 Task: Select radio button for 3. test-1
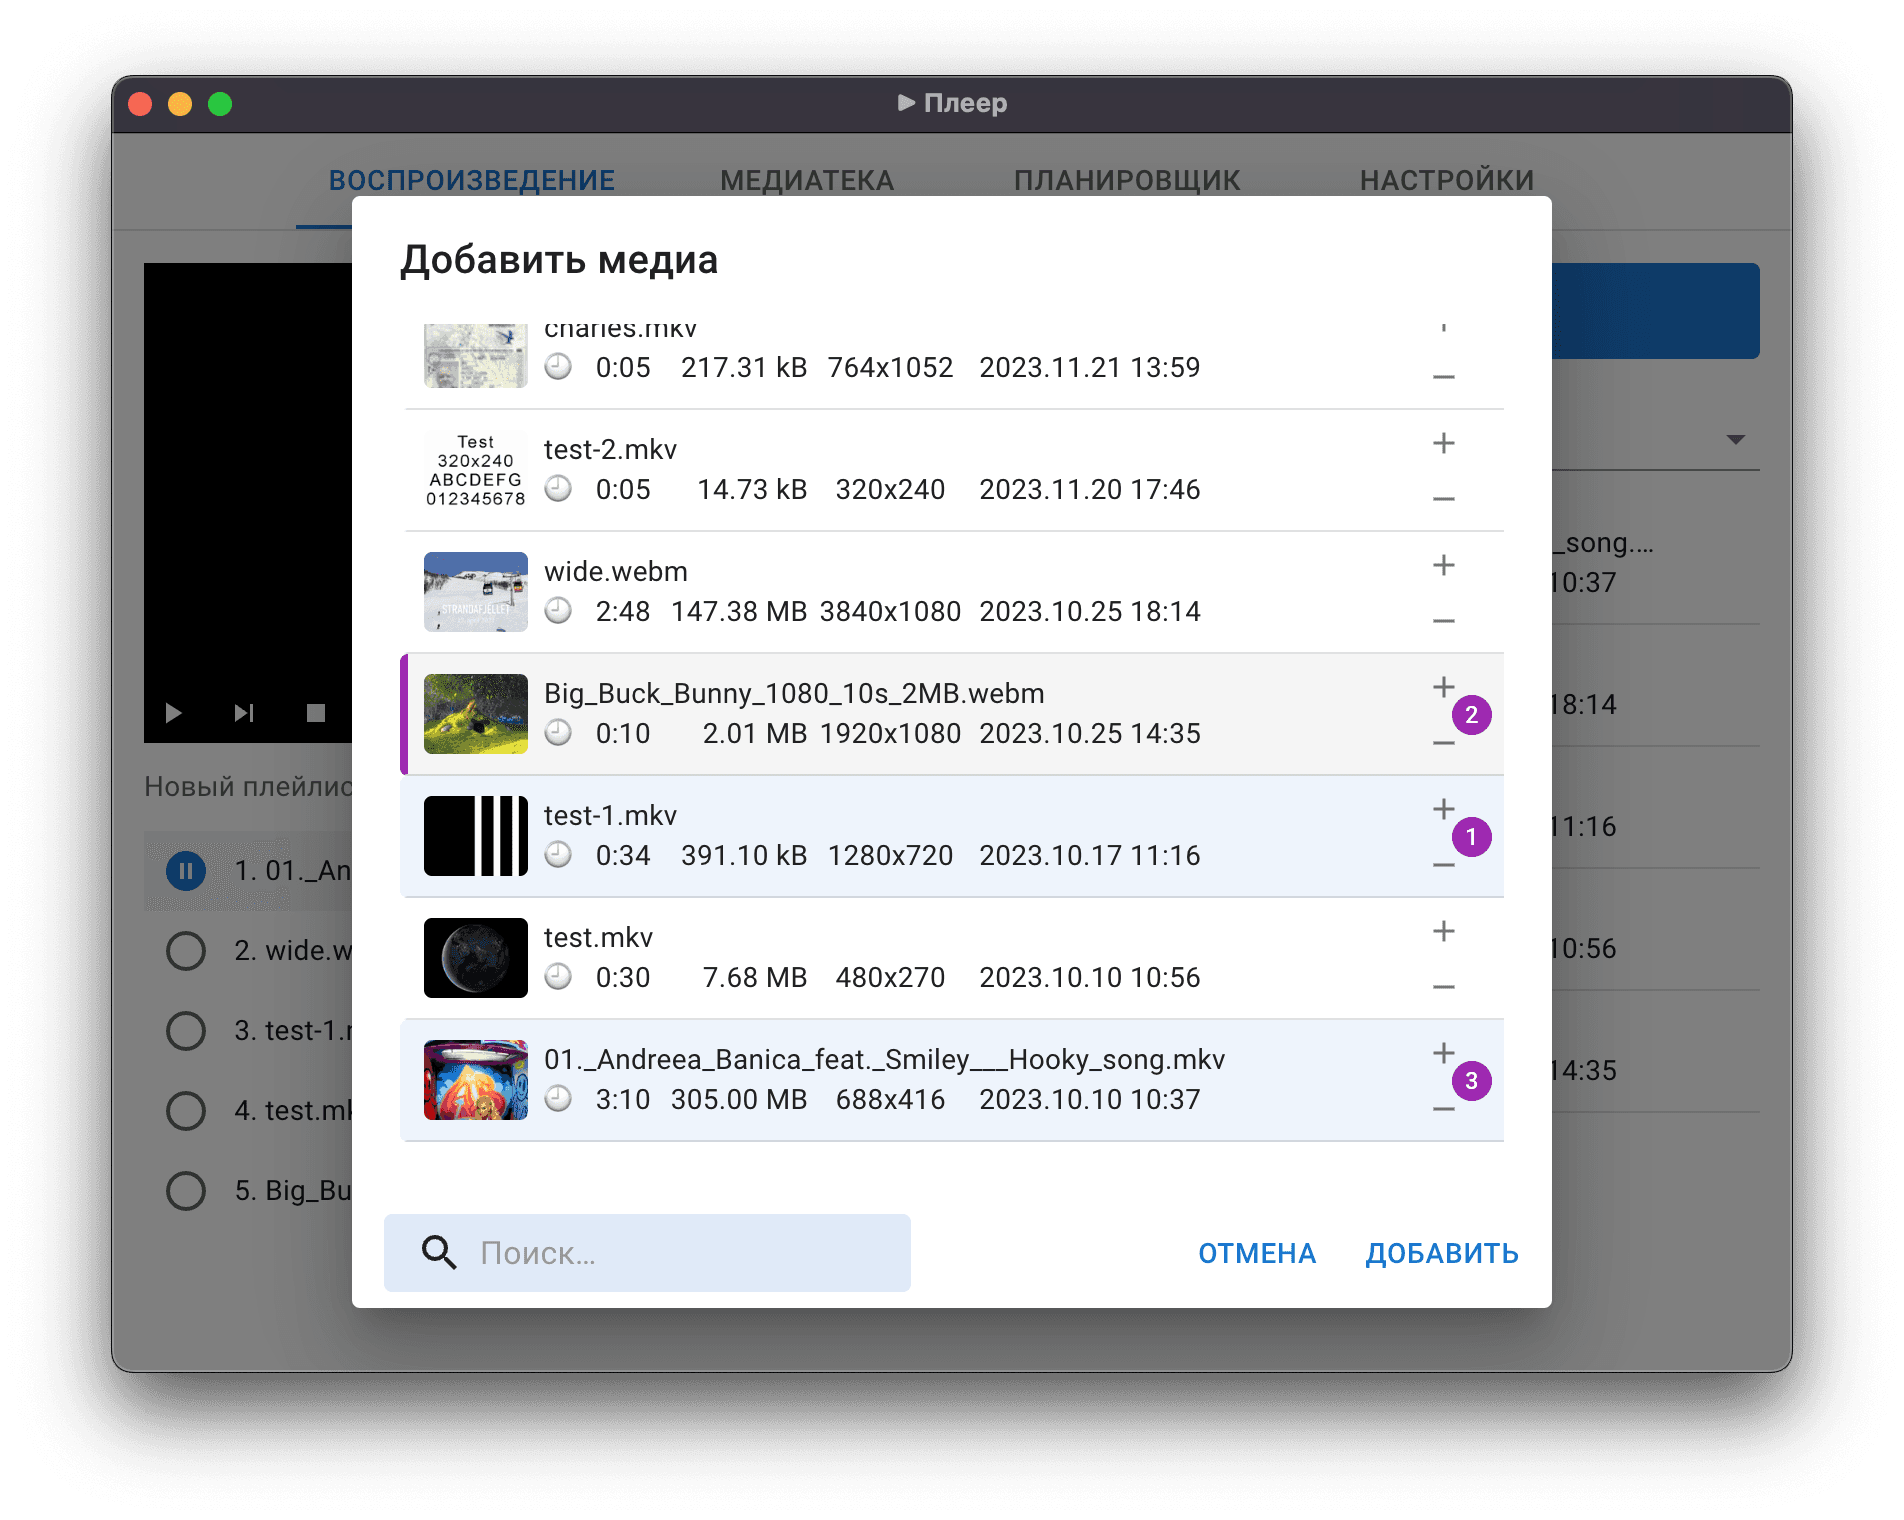(186, 1031)
